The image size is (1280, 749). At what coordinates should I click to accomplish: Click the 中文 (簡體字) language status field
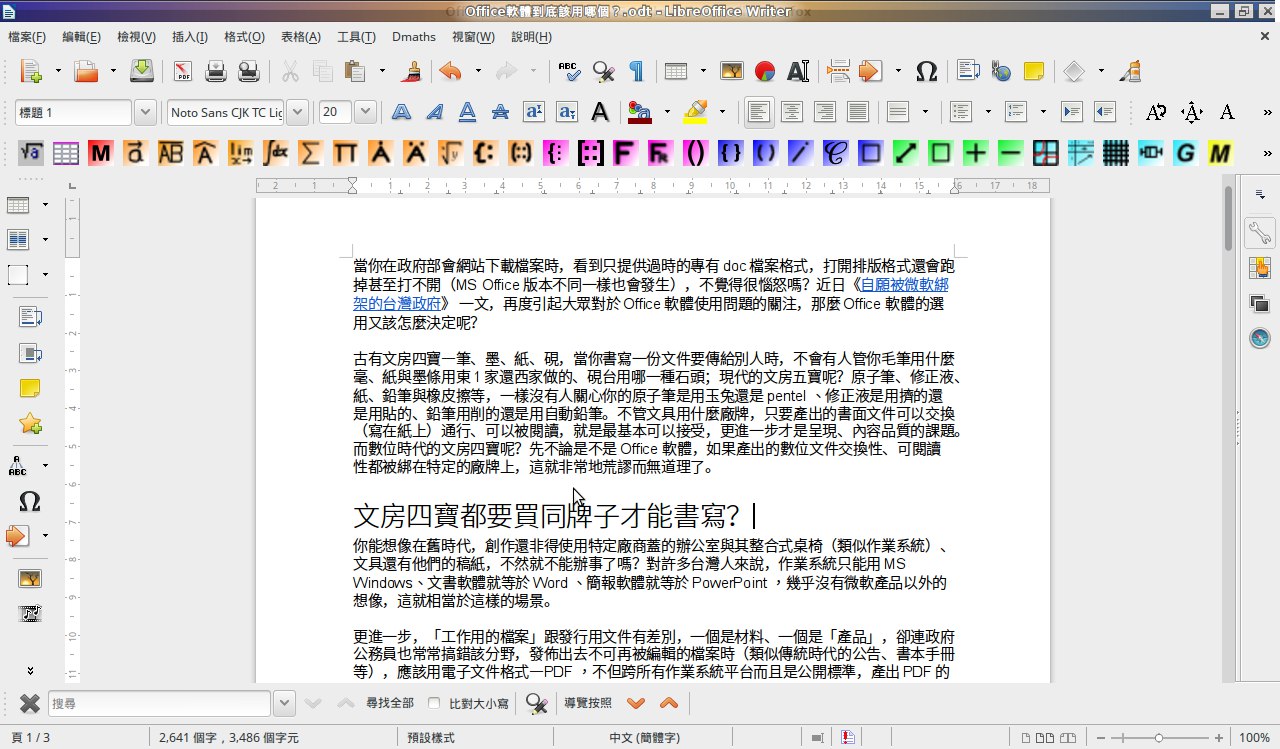645,738
